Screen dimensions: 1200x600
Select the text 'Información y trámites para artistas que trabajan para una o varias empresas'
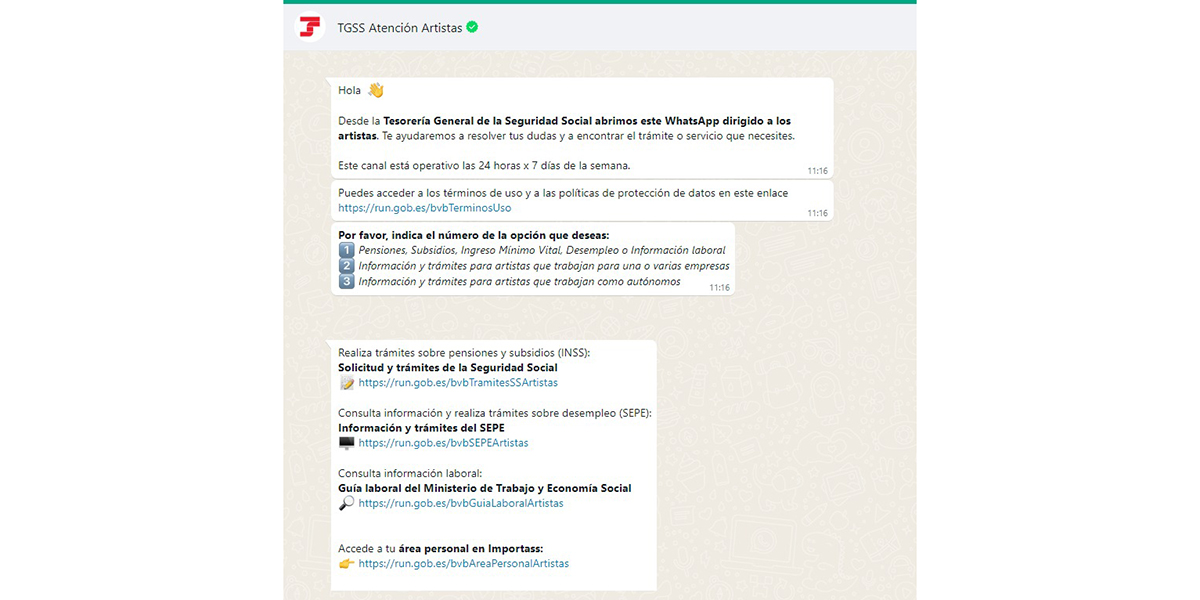(x=544, y=266)
